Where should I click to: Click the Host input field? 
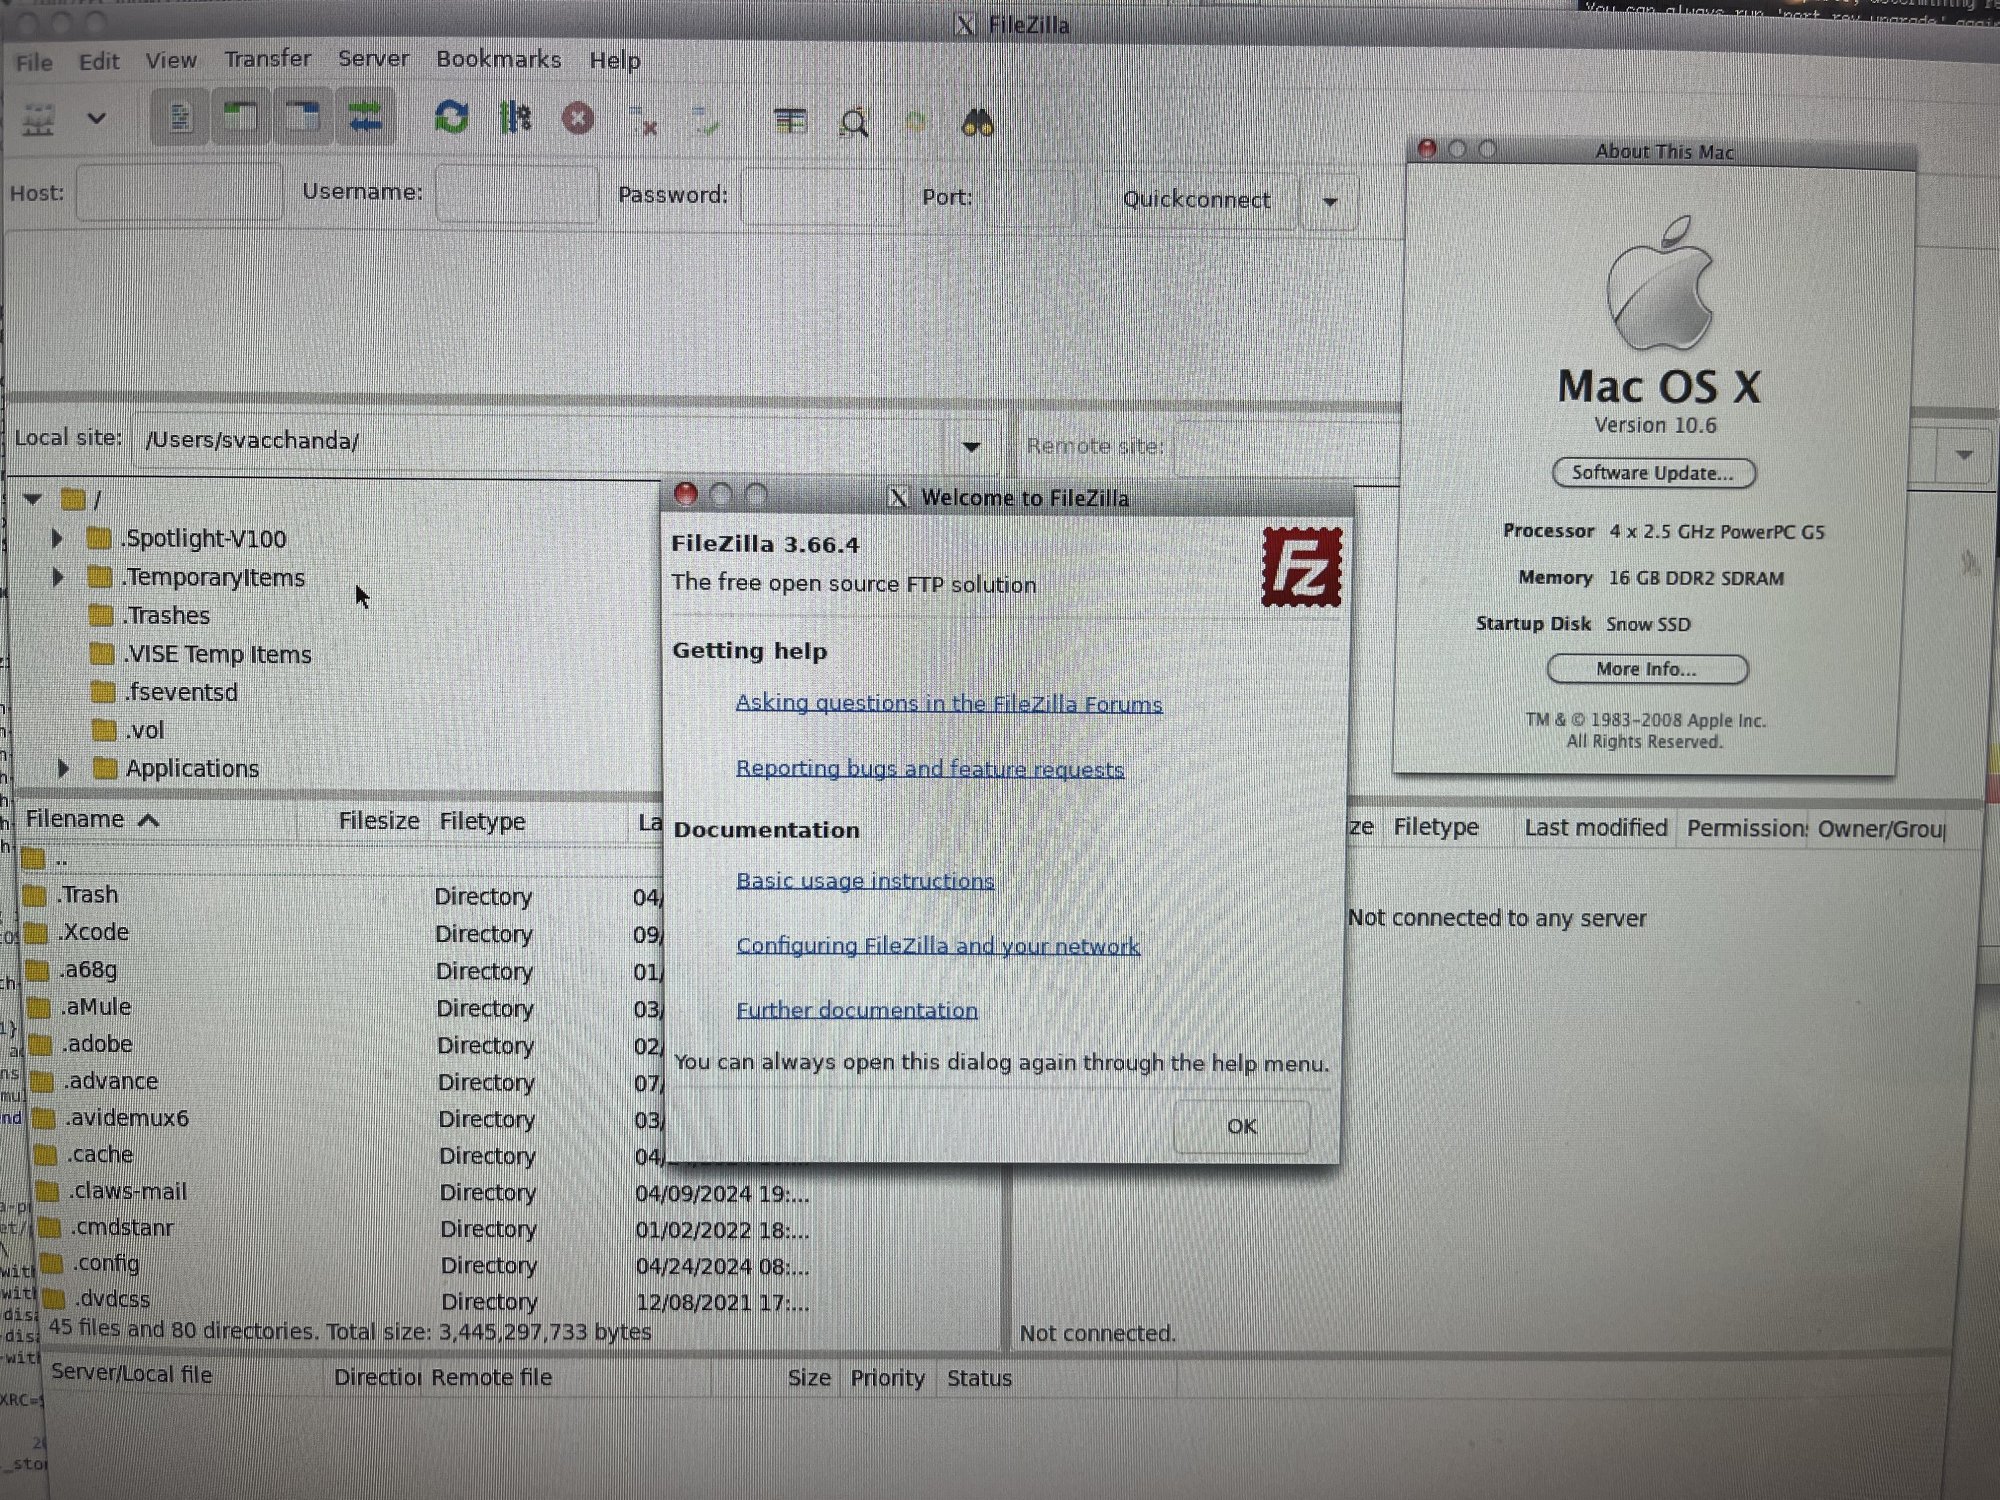click(179, 193)
